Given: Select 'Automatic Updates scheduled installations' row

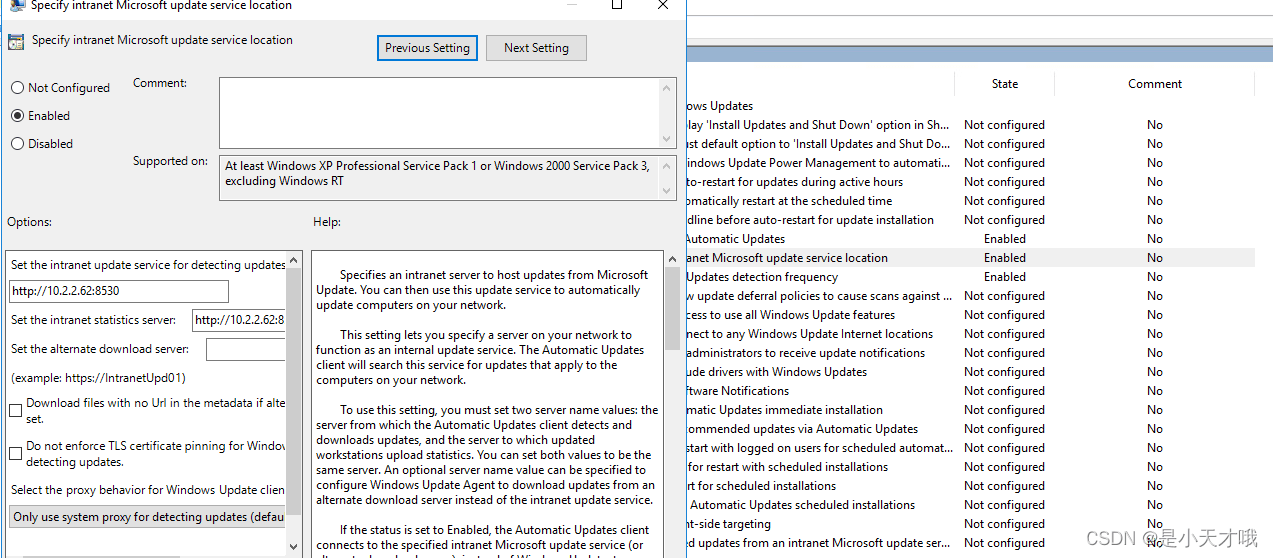Looking at the screenshot, I should pos(970,505).
